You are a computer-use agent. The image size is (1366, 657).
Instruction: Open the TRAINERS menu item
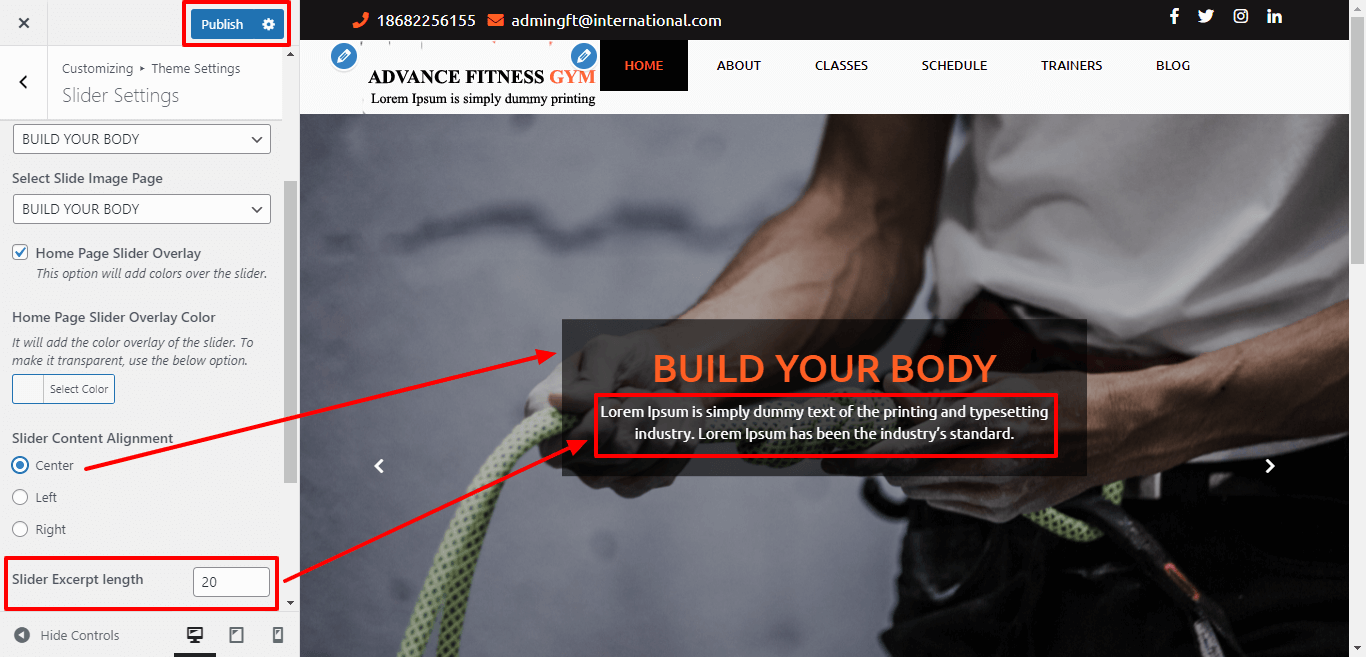[1071, 65]
